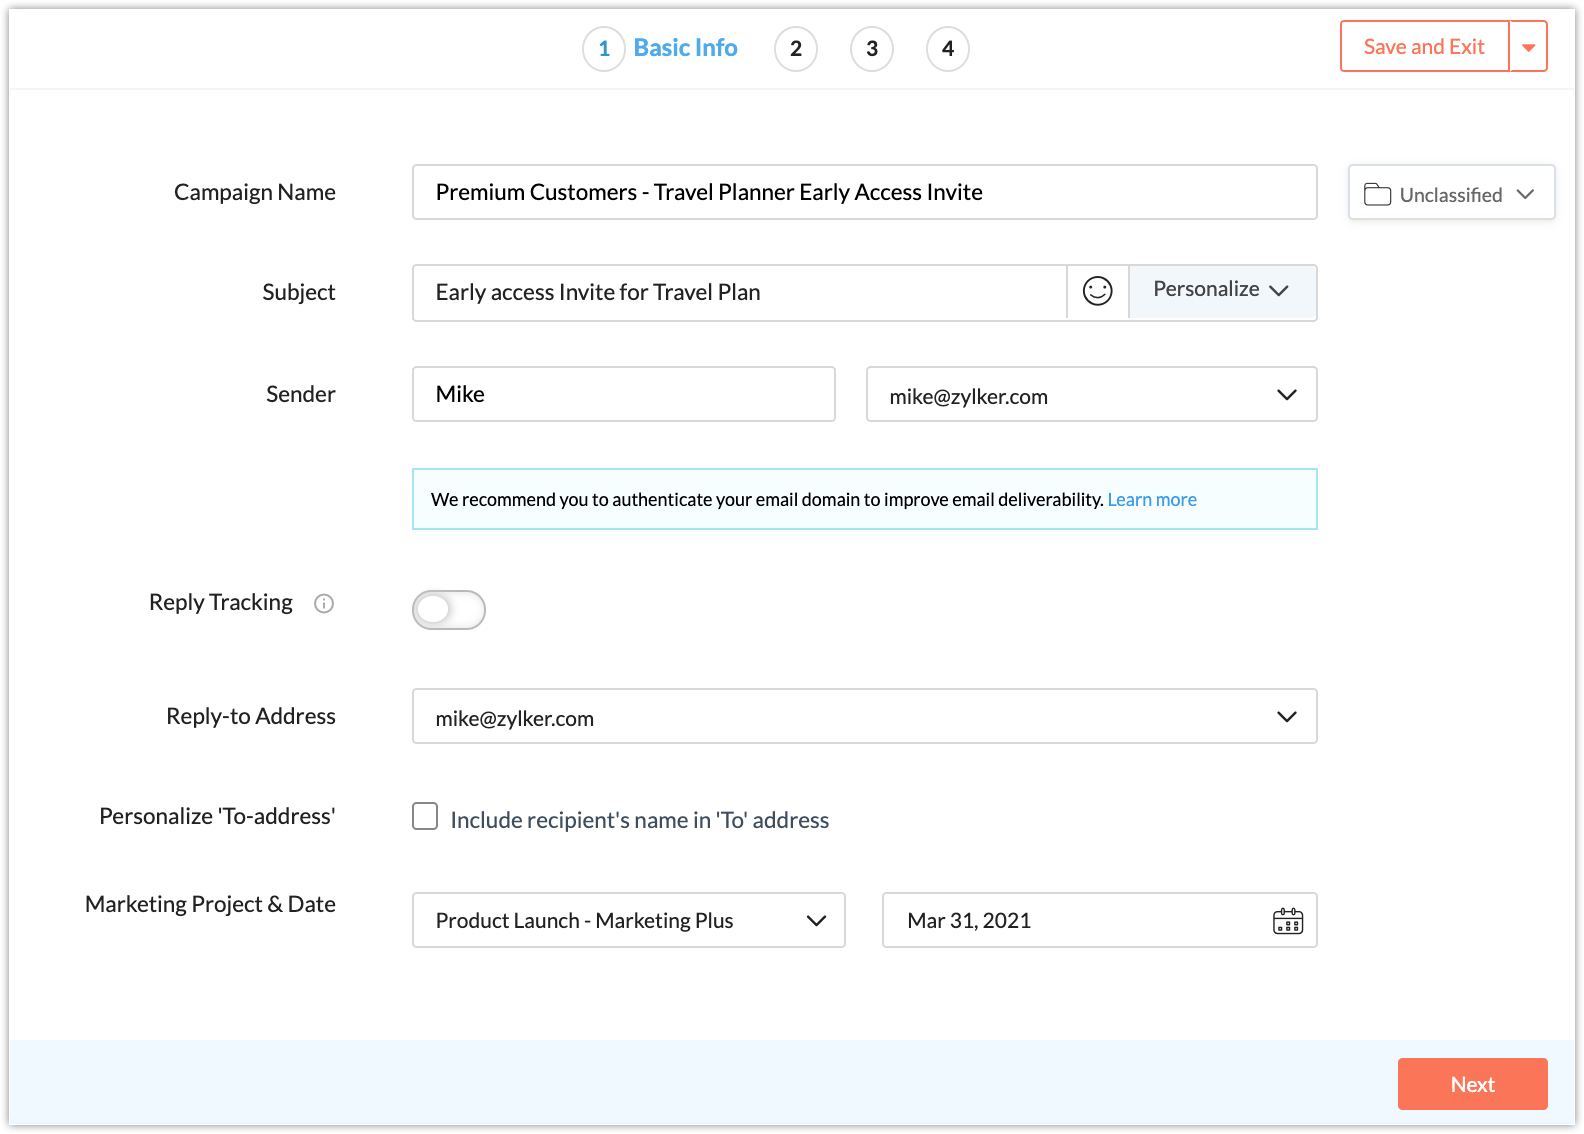Open the Reply-to Address dropdown
The height and width of the screenshot is (1134, 1584).
(1286, 717)
